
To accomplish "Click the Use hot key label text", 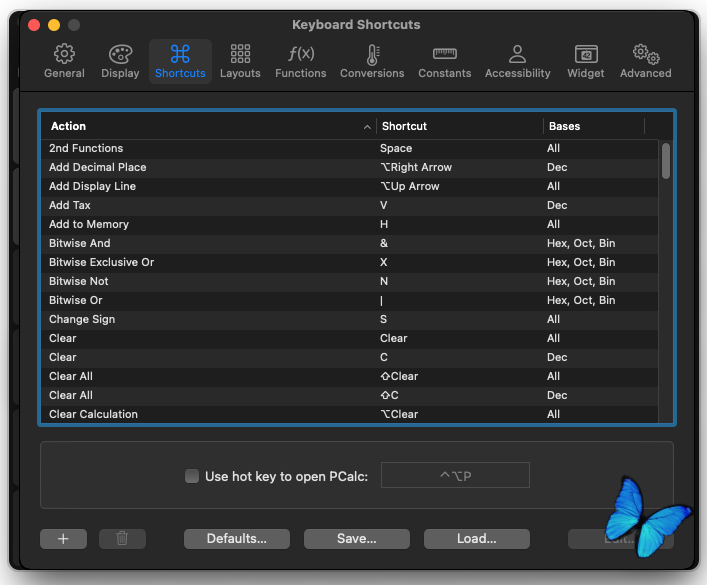I will [286, 476].
